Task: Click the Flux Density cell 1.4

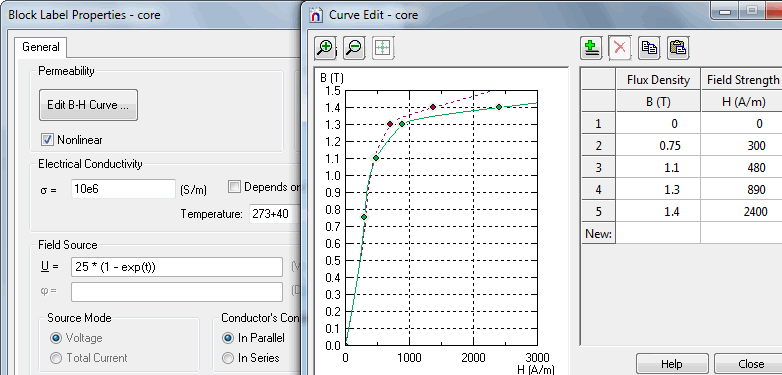Action: click(x=658, y=211)
